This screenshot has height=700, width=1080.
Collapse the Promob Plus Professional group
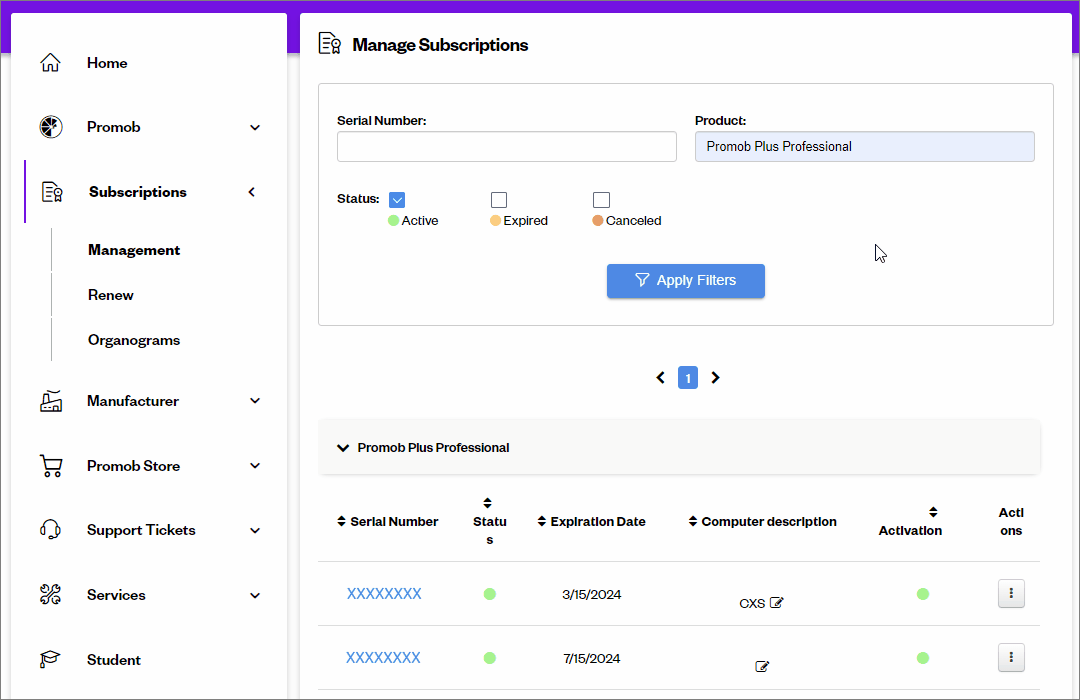pyautogui.click(x=343, y=448)
